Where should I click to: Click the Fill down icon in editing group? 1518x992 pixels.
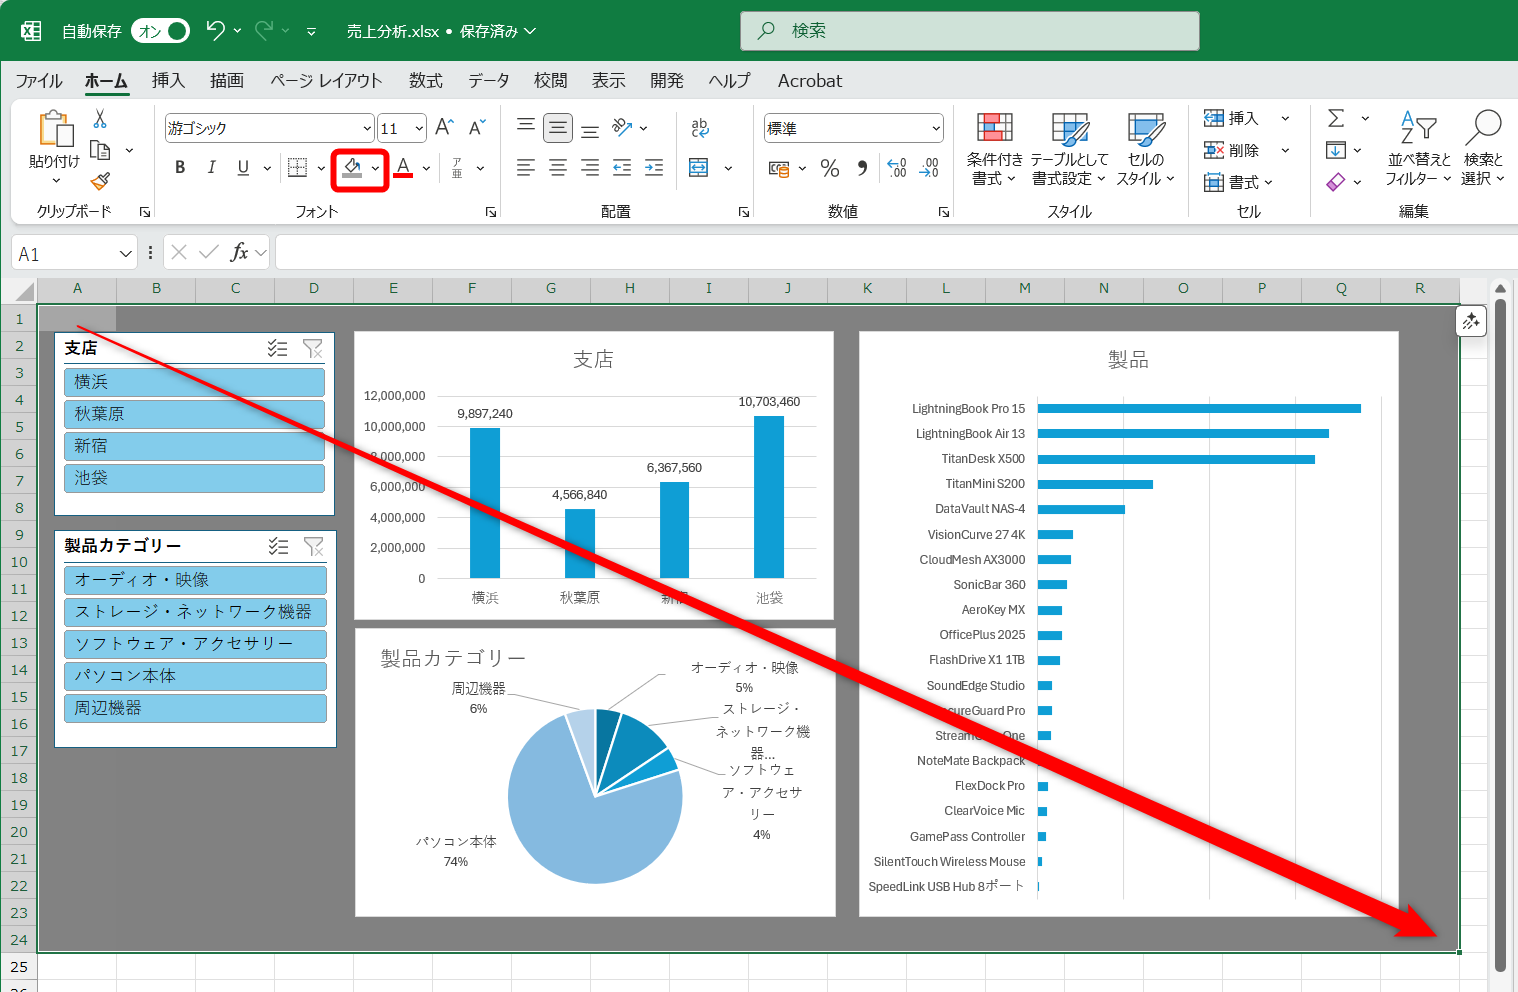point(1336,150)
